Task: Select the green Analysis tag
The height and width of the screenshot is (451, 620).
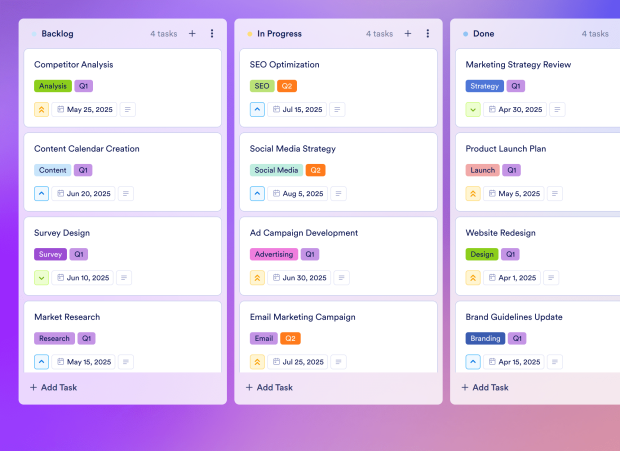Action: click(x=53, y=86)
